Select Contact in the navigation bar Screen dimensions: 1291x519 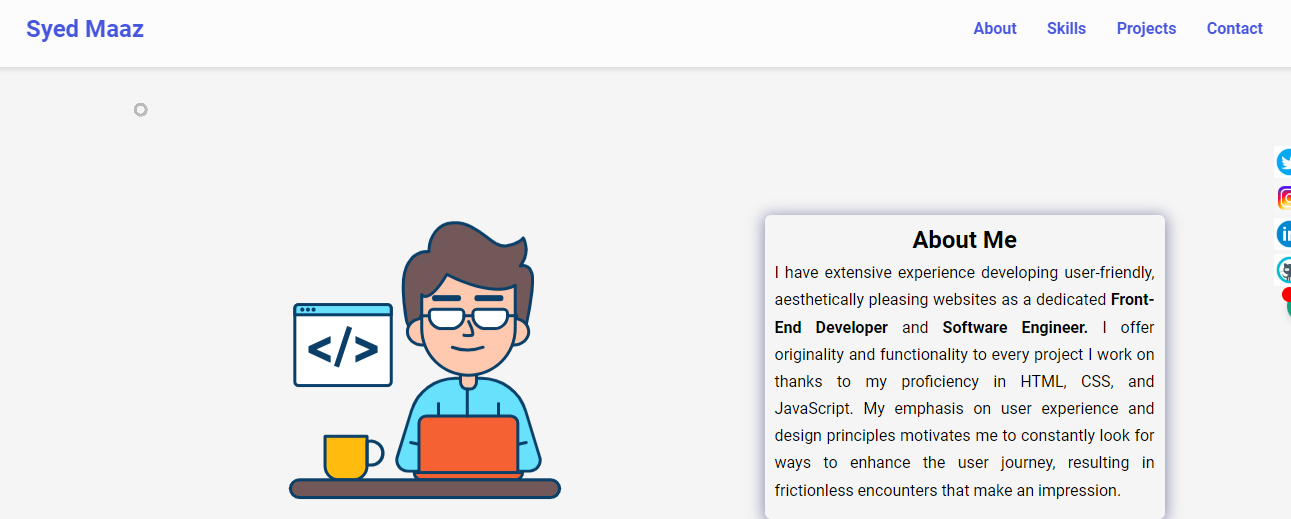[1234, 29]
